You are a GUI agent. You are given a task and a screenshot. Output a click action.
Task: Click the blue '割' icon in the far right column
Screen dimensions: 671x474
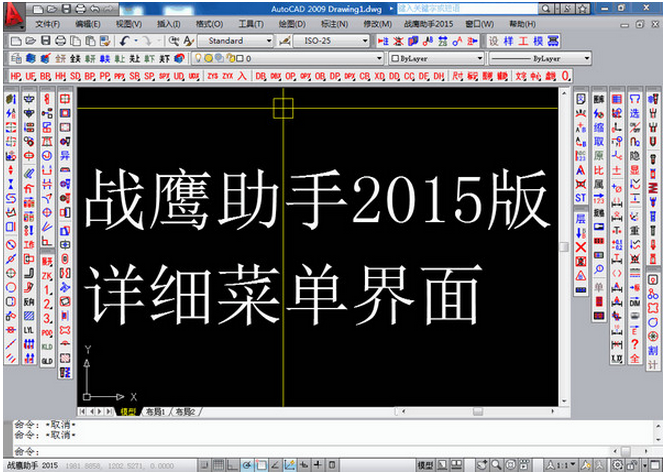[653, 350]
